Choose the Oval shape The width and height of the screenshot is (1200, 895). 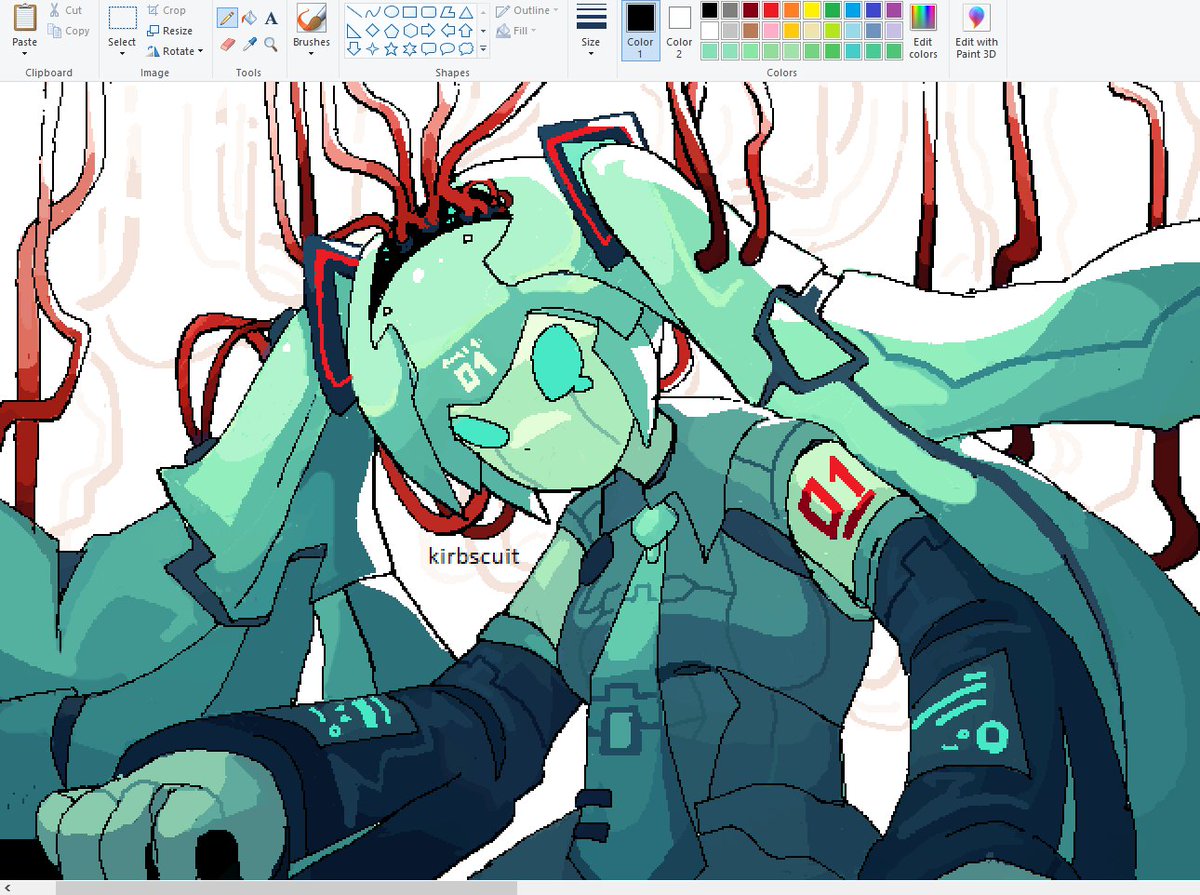click(x=391, y=12)
